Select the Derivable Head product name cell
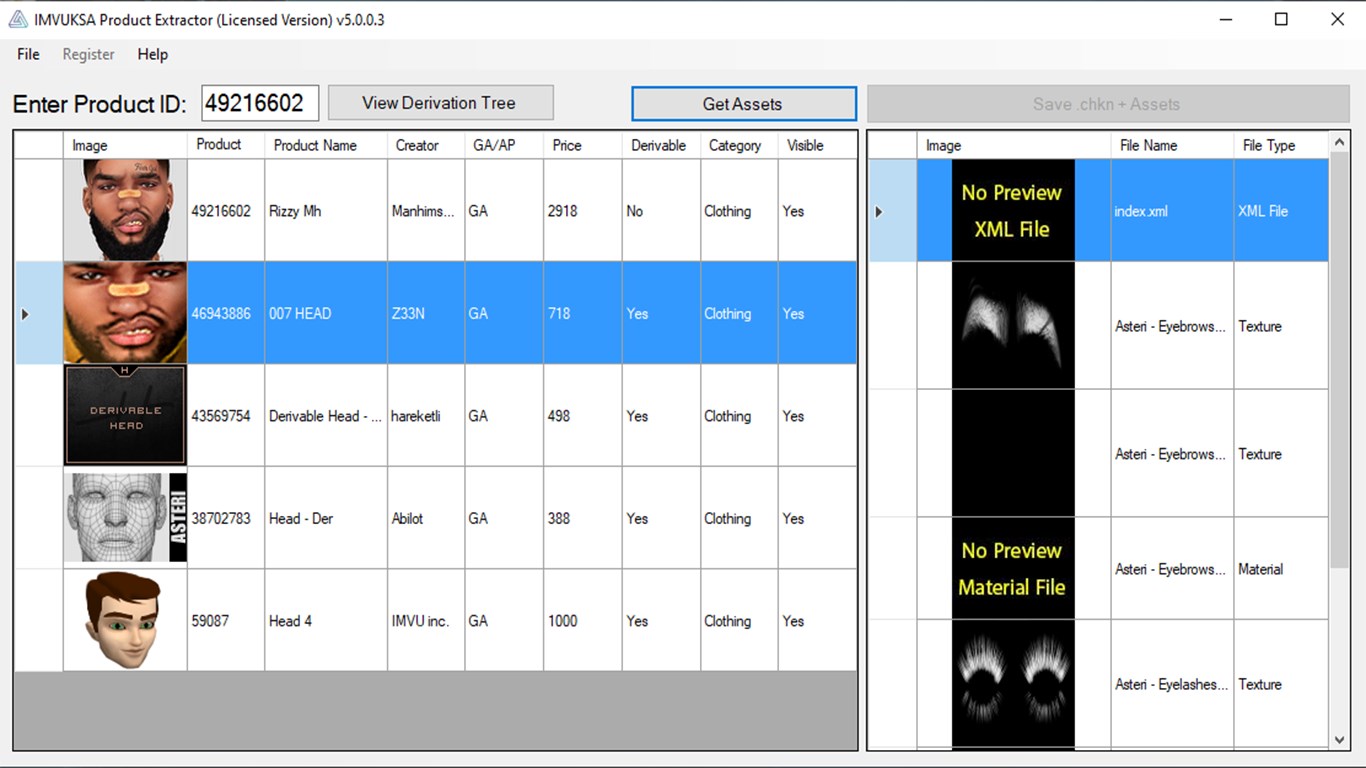 coord(326,416)
